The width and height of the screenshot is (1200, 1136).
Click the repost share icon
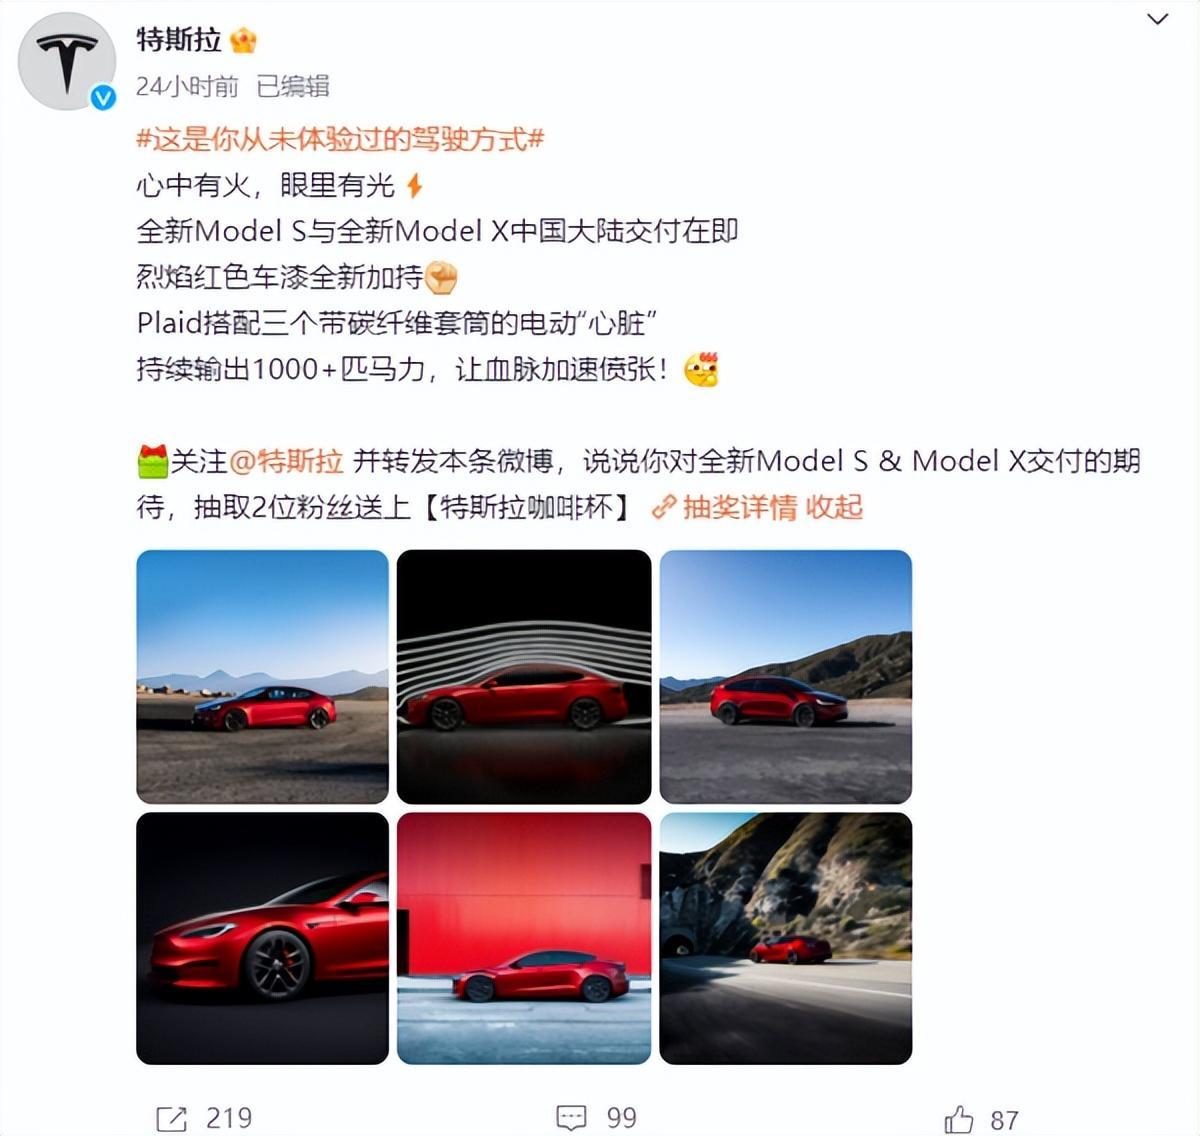(x=171, y=1119)
